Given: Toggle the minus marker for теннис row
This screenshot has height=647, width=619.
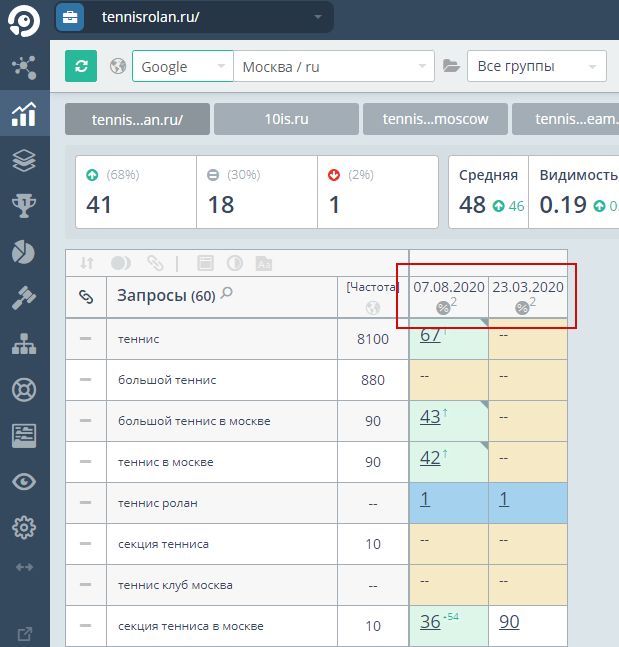Looking at the screenshot, I should pyautogui.click(x=86, y=339).
